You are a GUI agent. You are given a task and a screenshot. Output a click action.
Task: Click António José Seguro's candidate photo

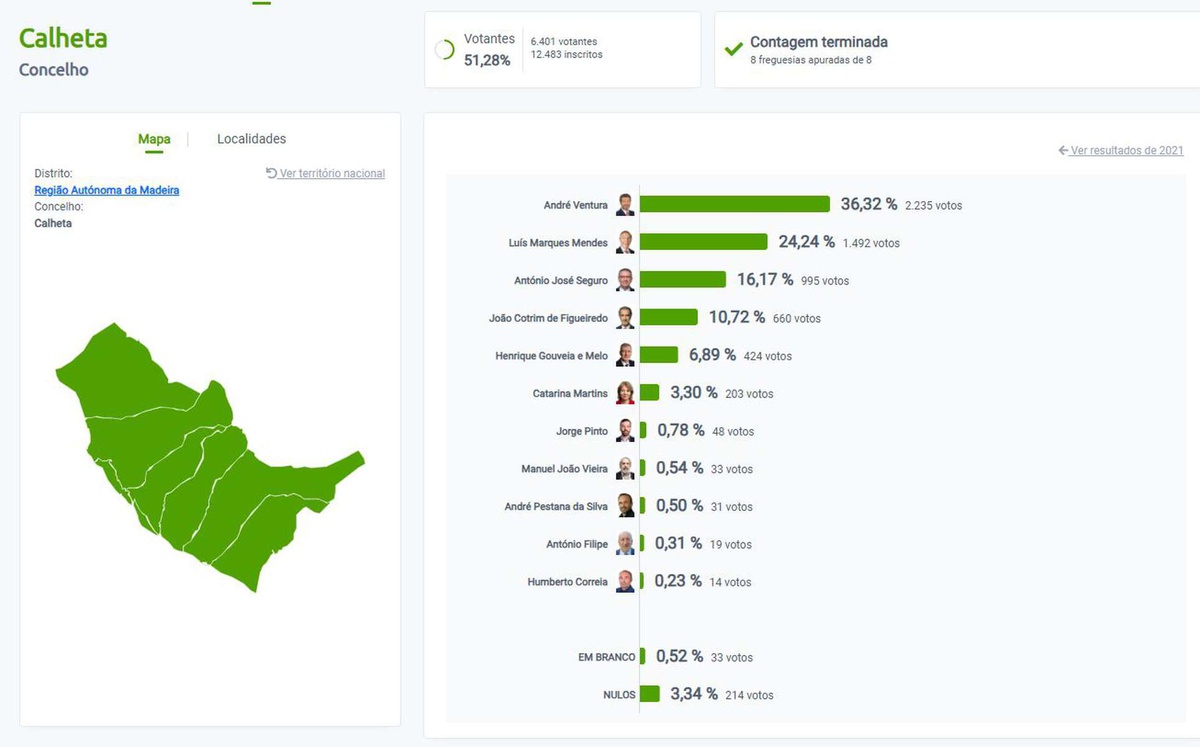tap(625, 280)
